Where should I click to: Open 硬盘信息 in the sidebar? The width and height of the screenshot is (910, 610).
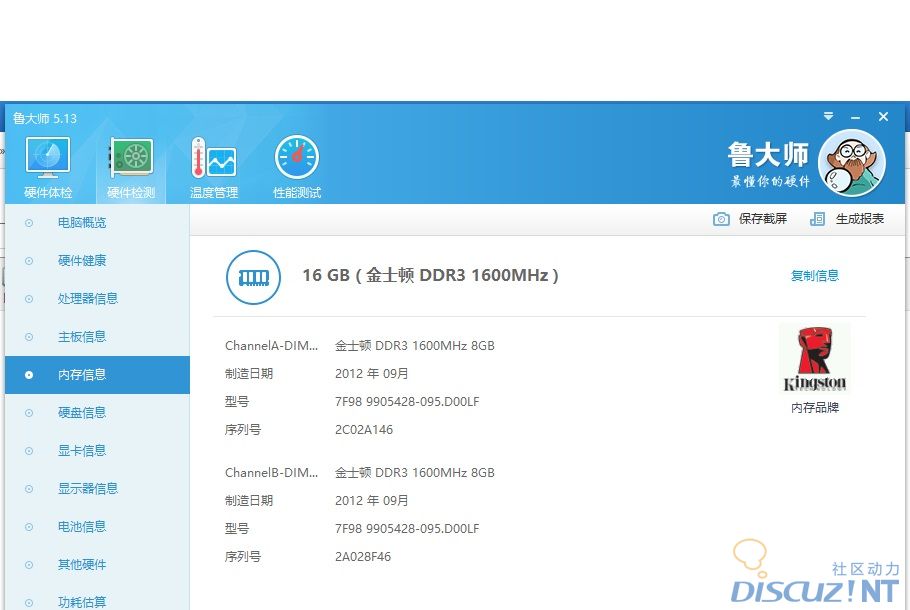tap(97, 413)
